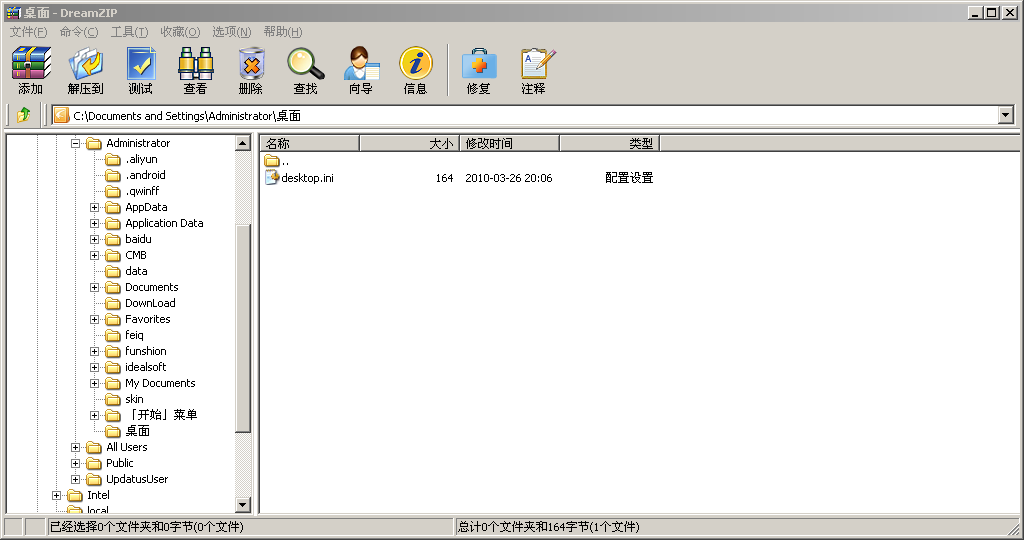Expand the My Documents folder node

(95, 383)
